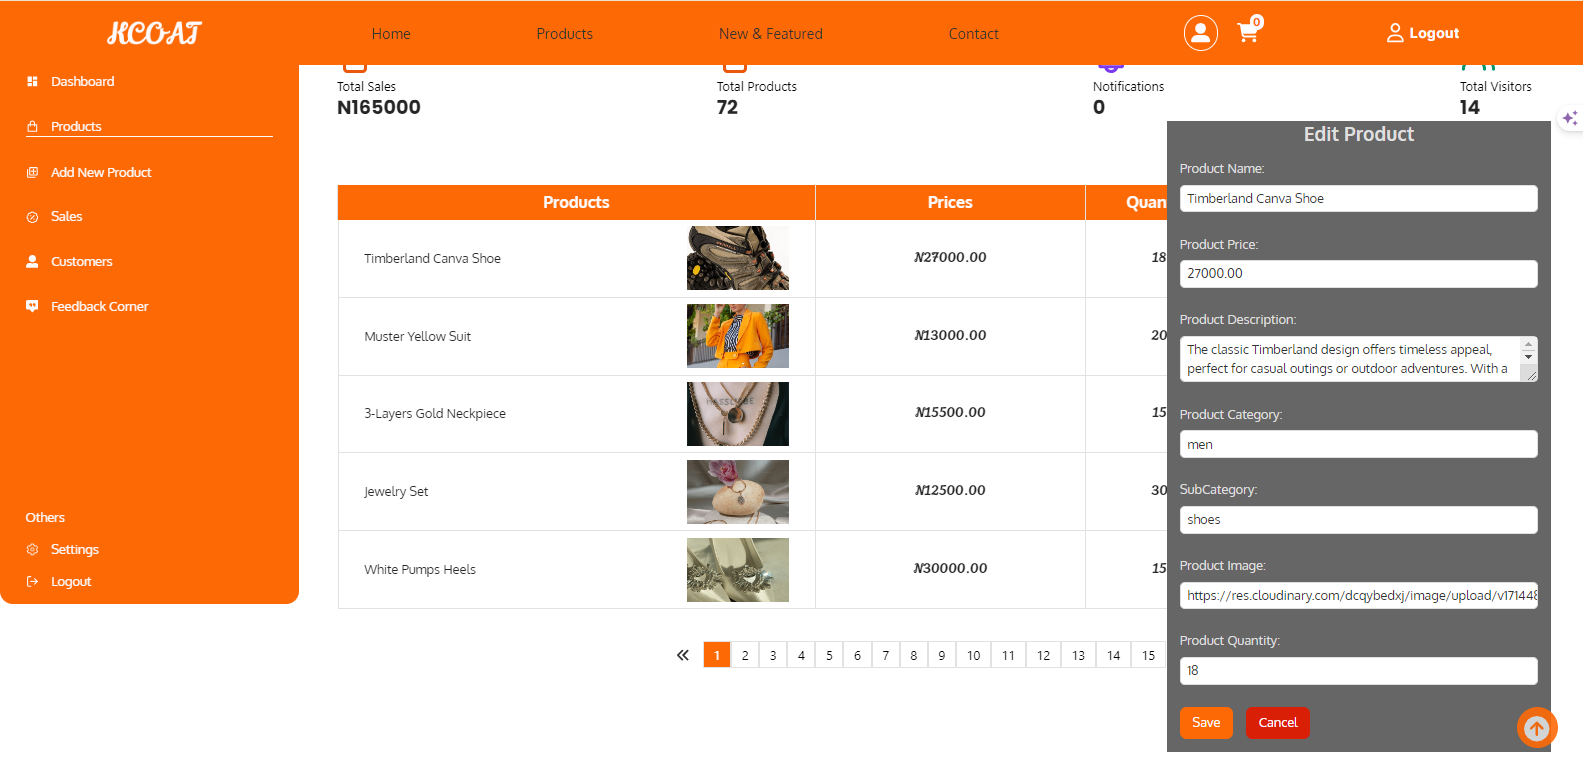Click the Product Name input field
Image resolution: width=1583 pixels, height=772 pixels.
click(x=1358, y=198)
